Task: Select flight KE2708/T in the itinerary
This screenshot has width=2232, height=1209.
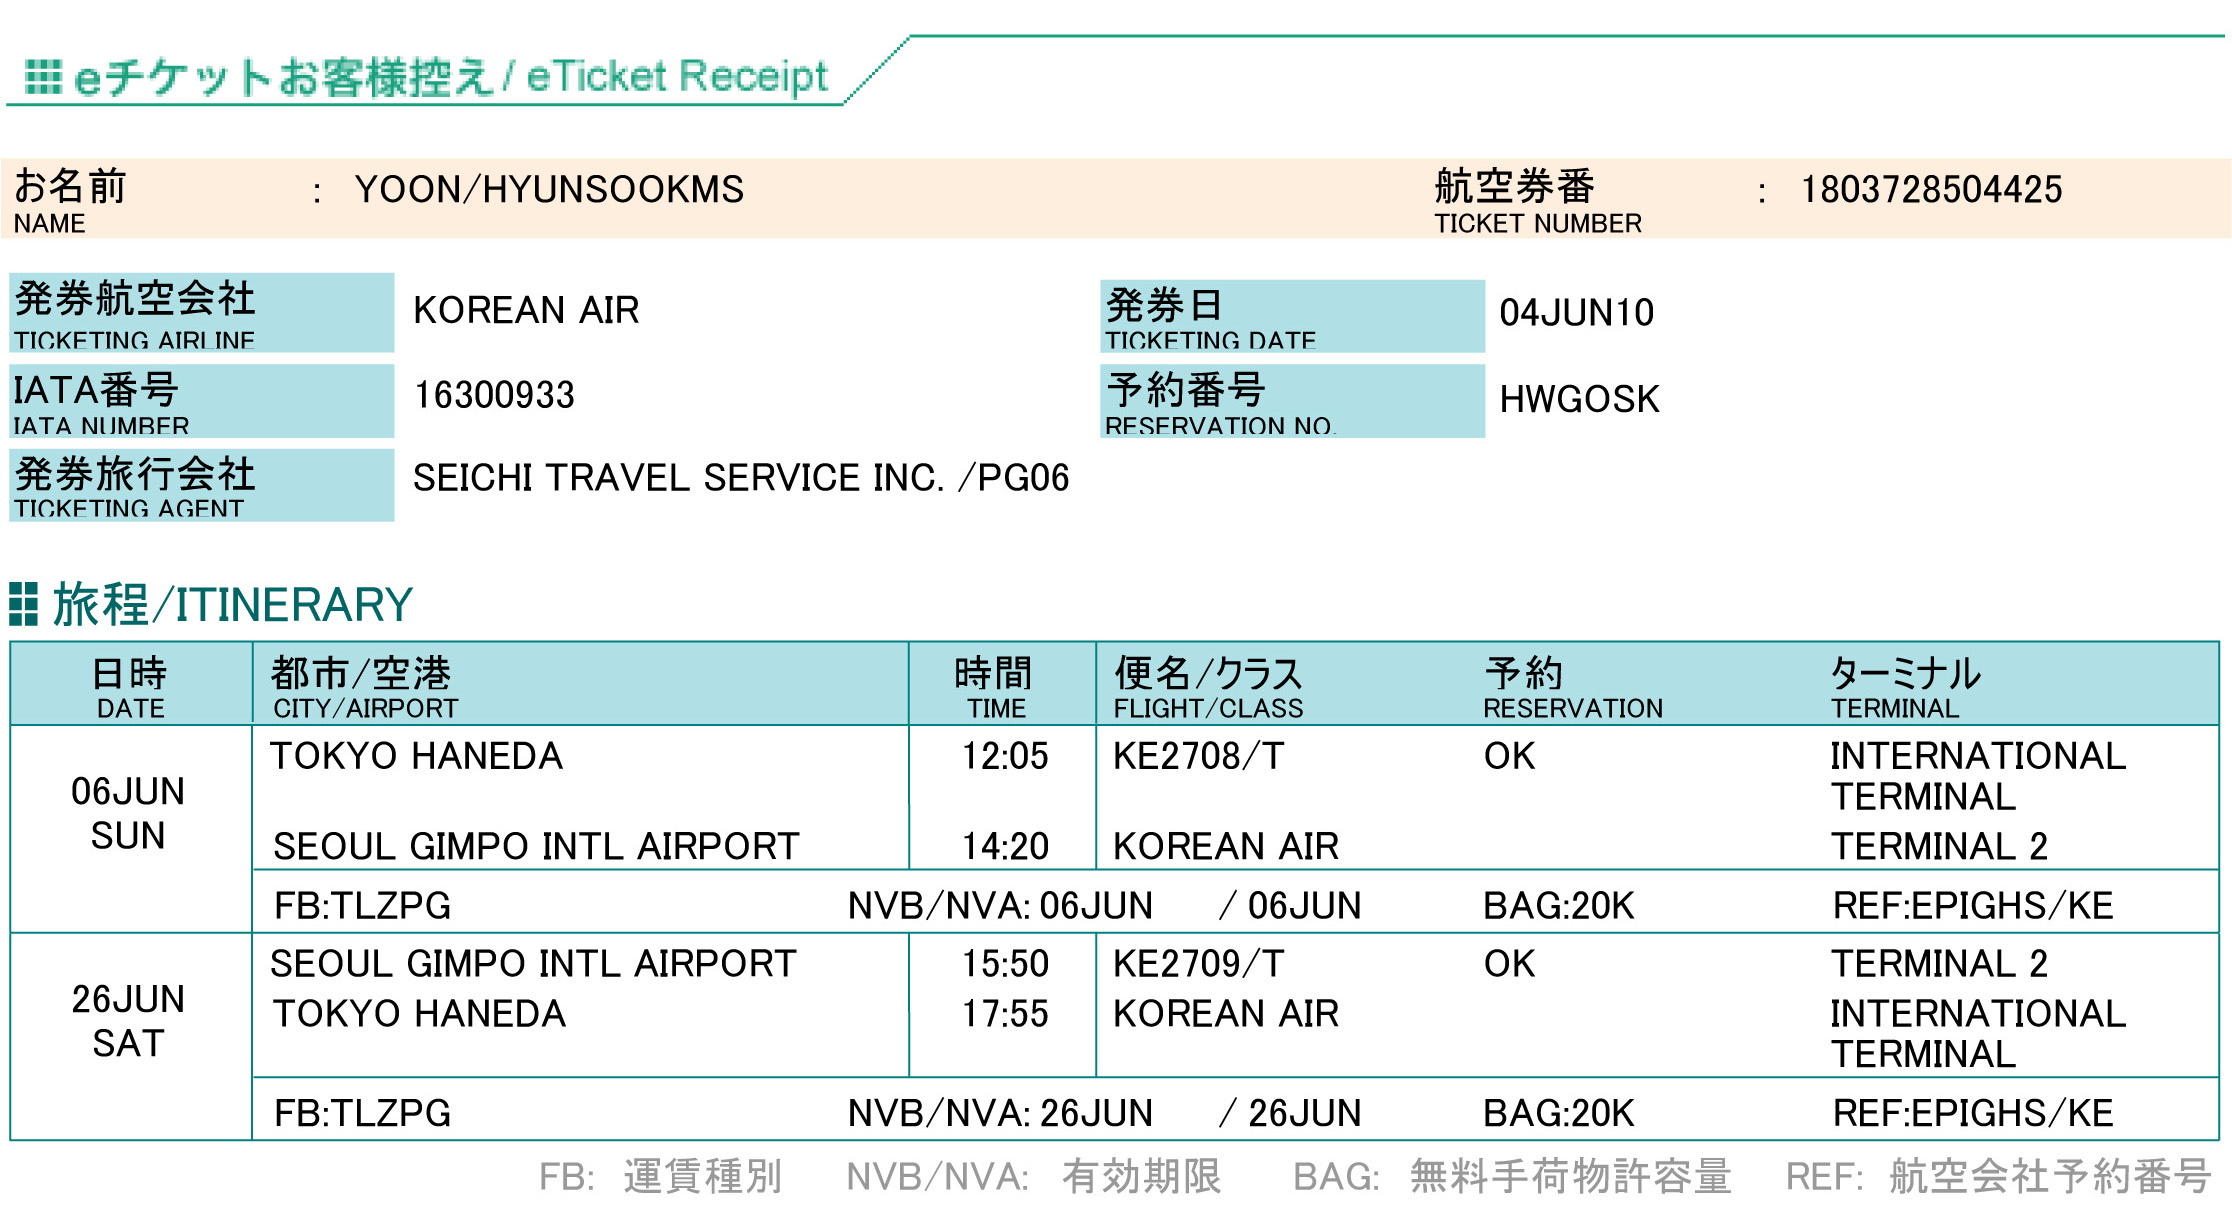Action: pos(1198,756)
